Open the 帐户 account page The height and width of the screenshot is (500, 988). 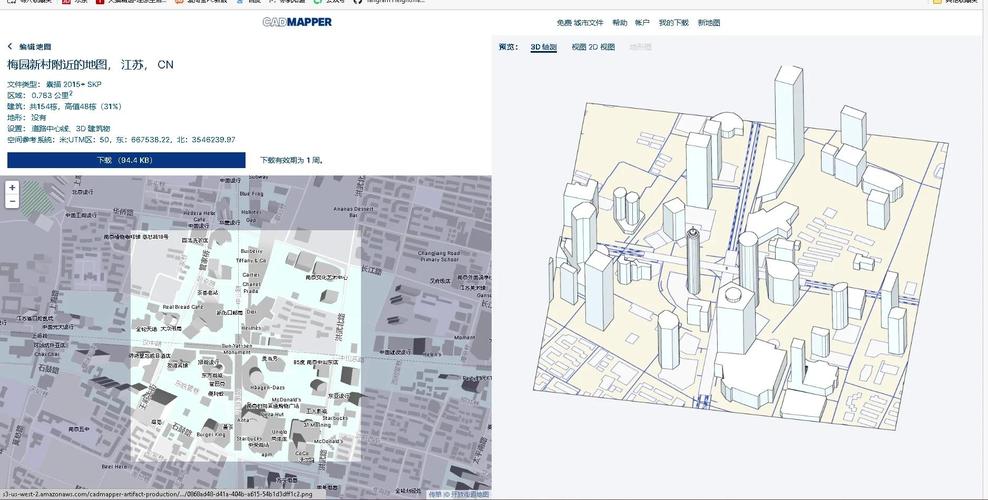(x=642, y=23)
